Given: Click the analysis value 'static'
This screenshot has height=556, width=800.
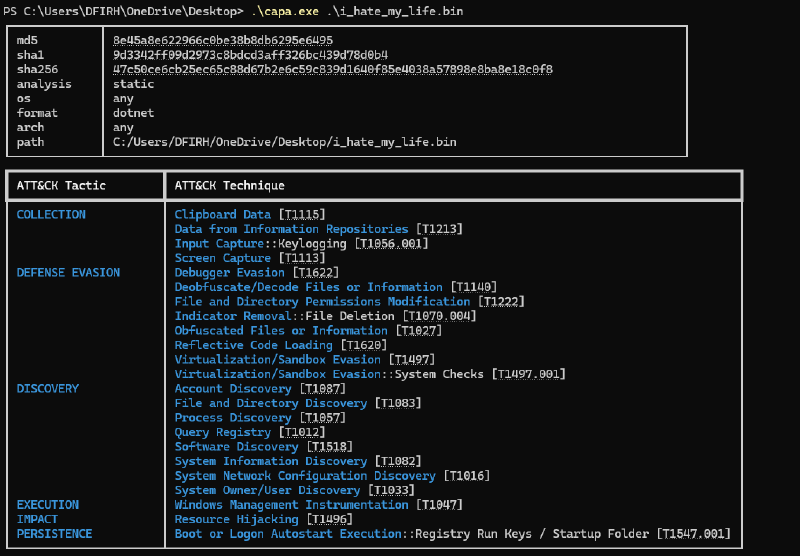Looking at the screenshot, I should coord(133,84).
